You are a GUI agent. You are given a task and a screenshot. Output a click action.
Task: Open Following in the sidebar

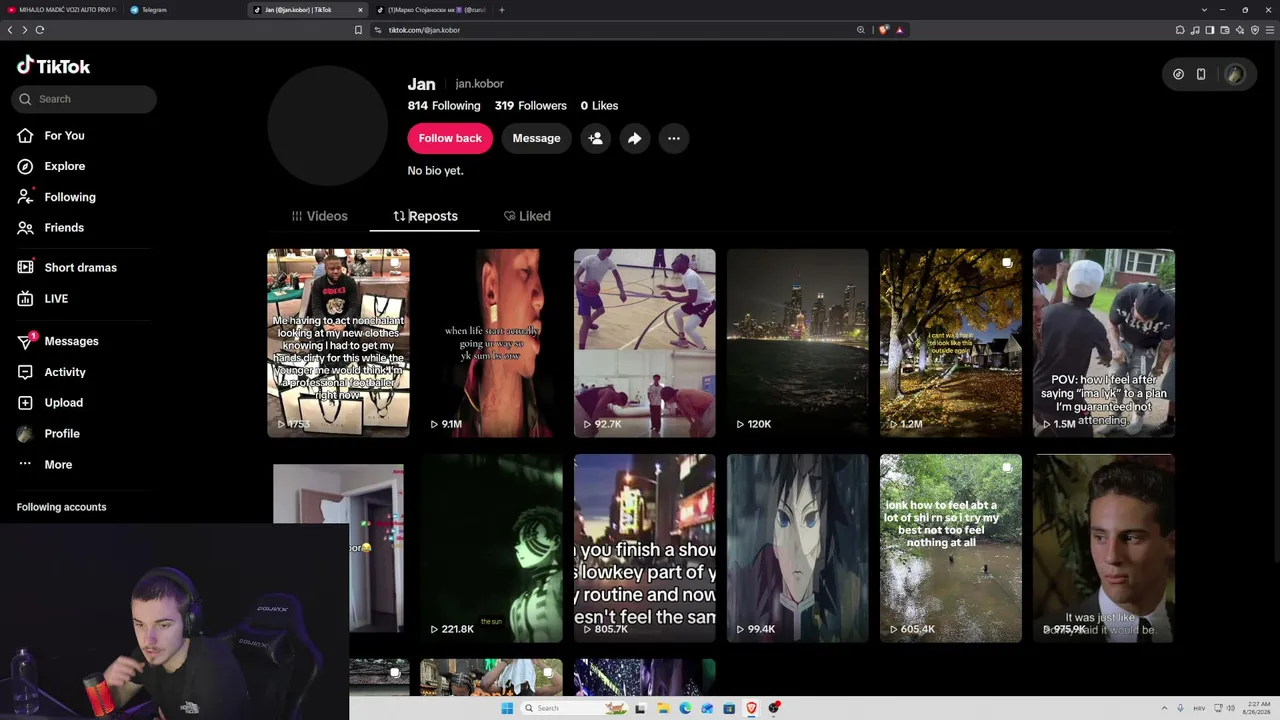[x=56, y=197]
